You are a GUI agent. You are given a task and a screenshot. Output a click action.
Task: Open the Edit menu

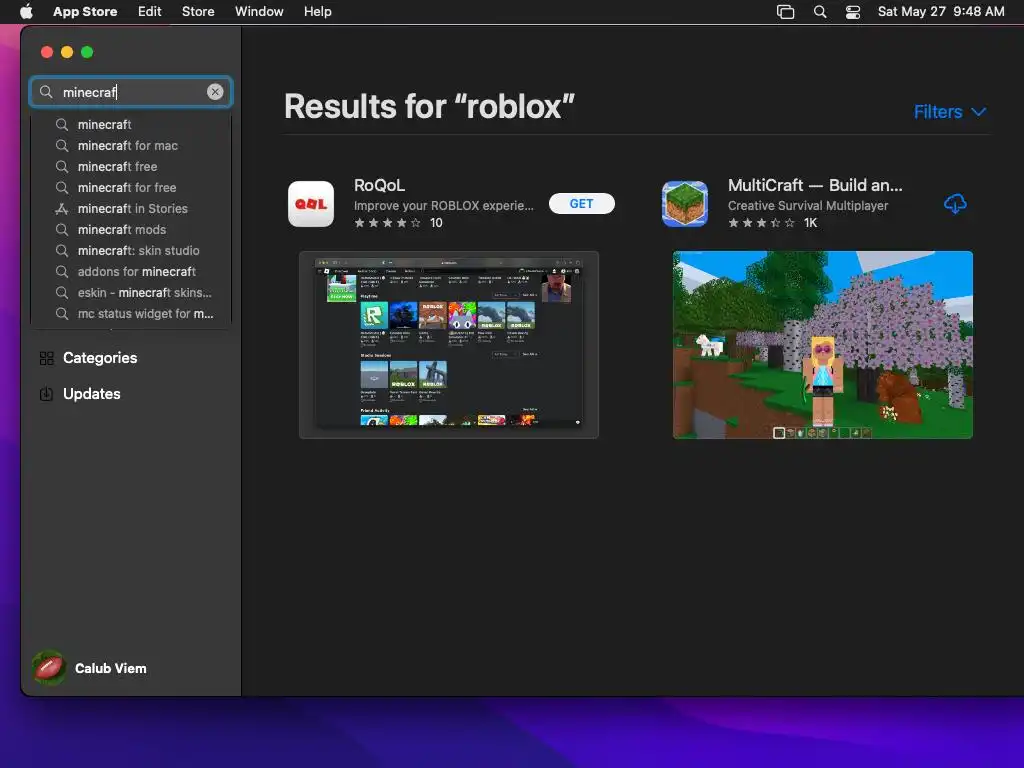point(150,11)
